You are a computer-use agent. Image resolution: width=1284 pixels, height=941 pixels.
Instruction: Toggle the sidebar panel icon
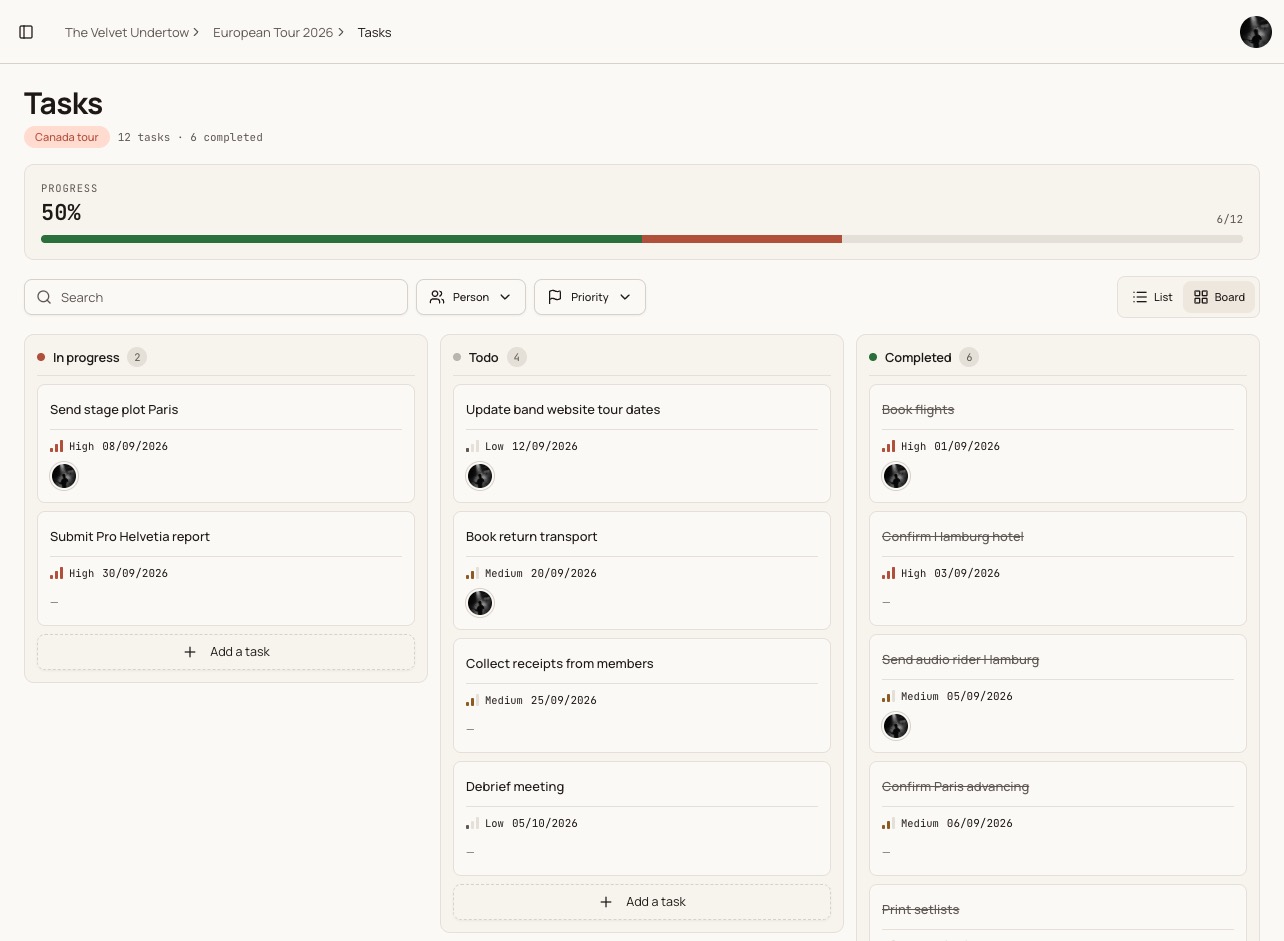(26, 32)
